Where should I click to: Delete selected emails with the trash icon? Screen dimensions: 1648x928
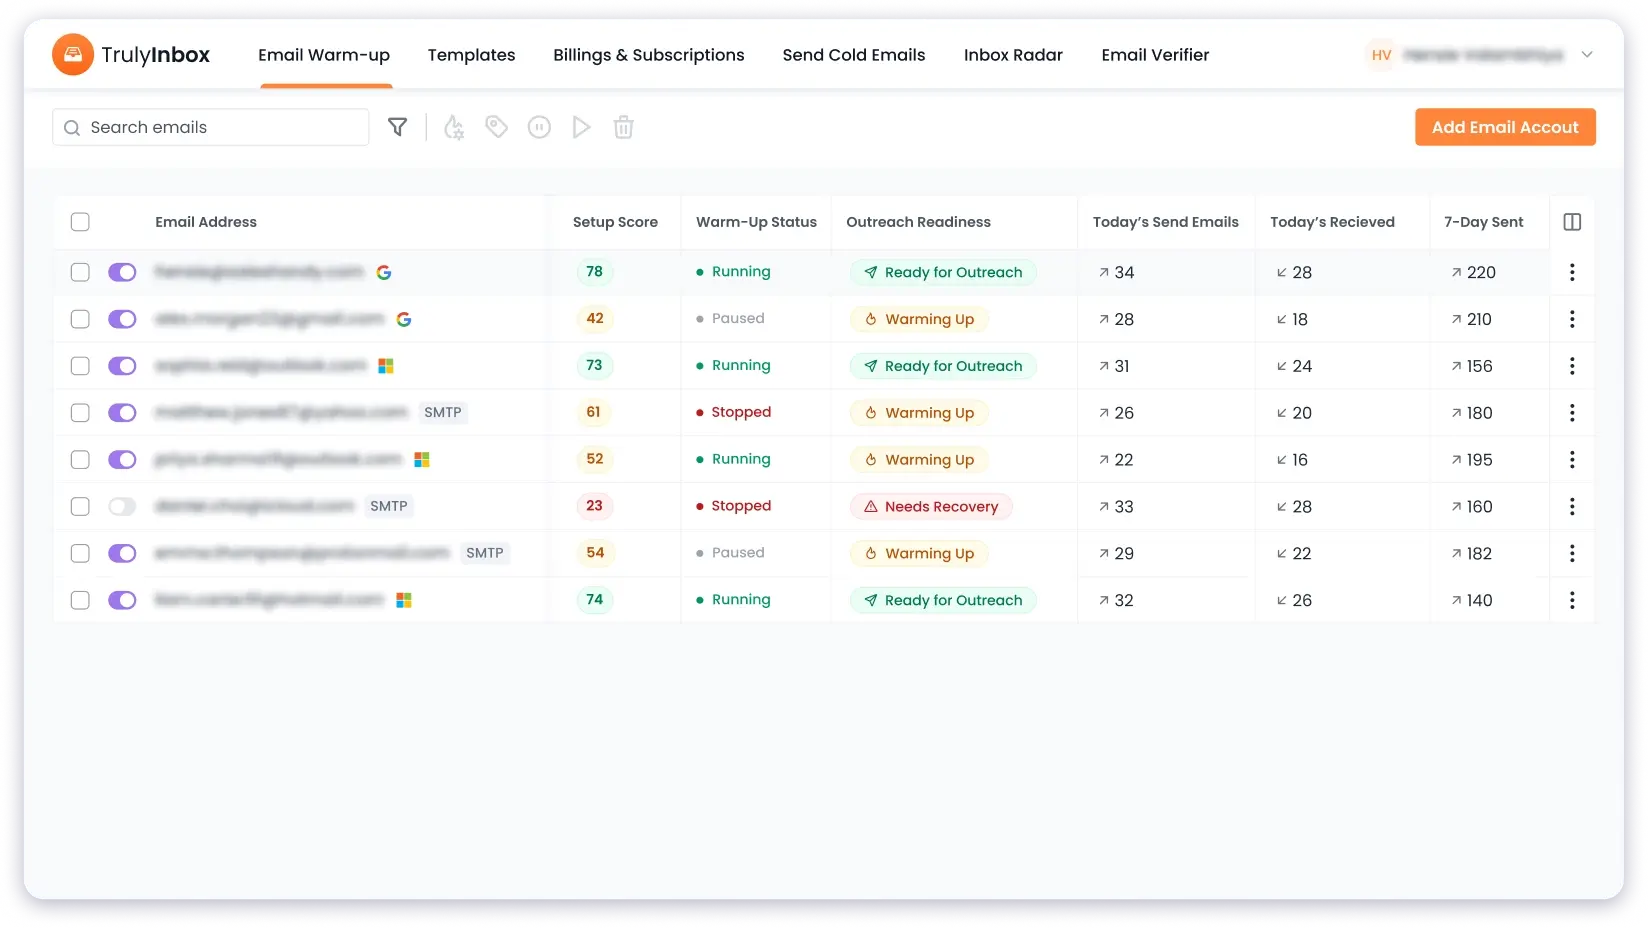point(623,127)
